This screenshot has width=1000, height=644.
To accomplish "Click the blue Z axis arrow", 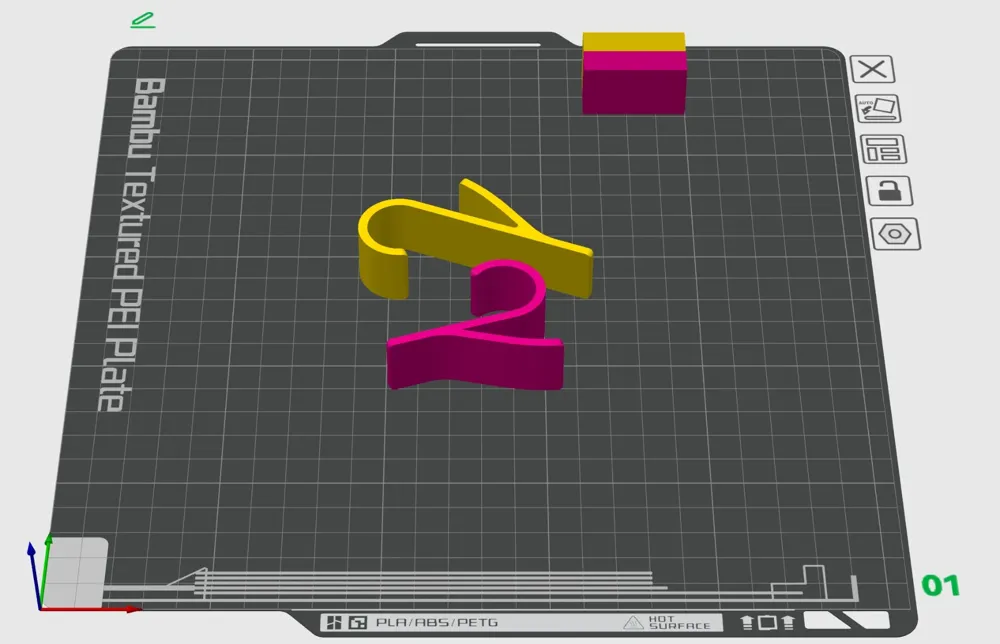I will pyautogui.click(x=34, y=574).
